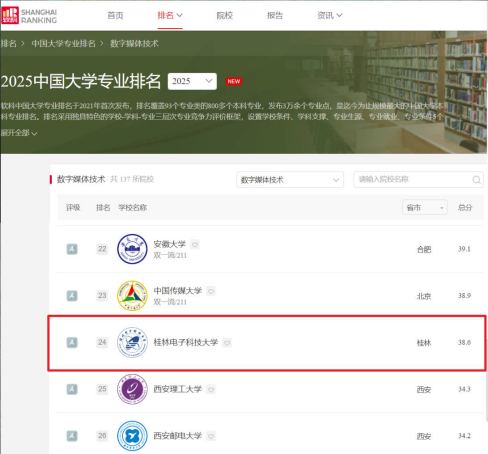Viewport: 488px width, 454px height.
Task: Click rank number 25
Action: [x=102, y=389]
